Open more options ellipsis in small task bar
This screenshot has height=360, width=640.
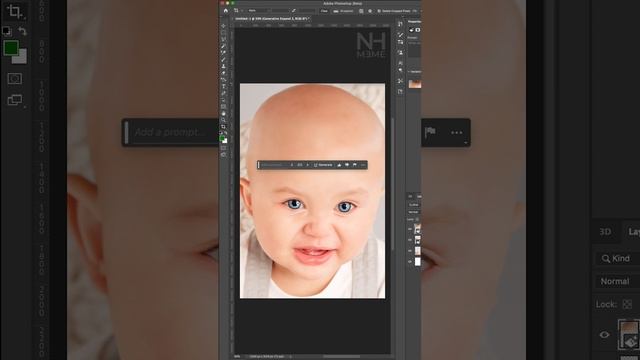point(363,165)
